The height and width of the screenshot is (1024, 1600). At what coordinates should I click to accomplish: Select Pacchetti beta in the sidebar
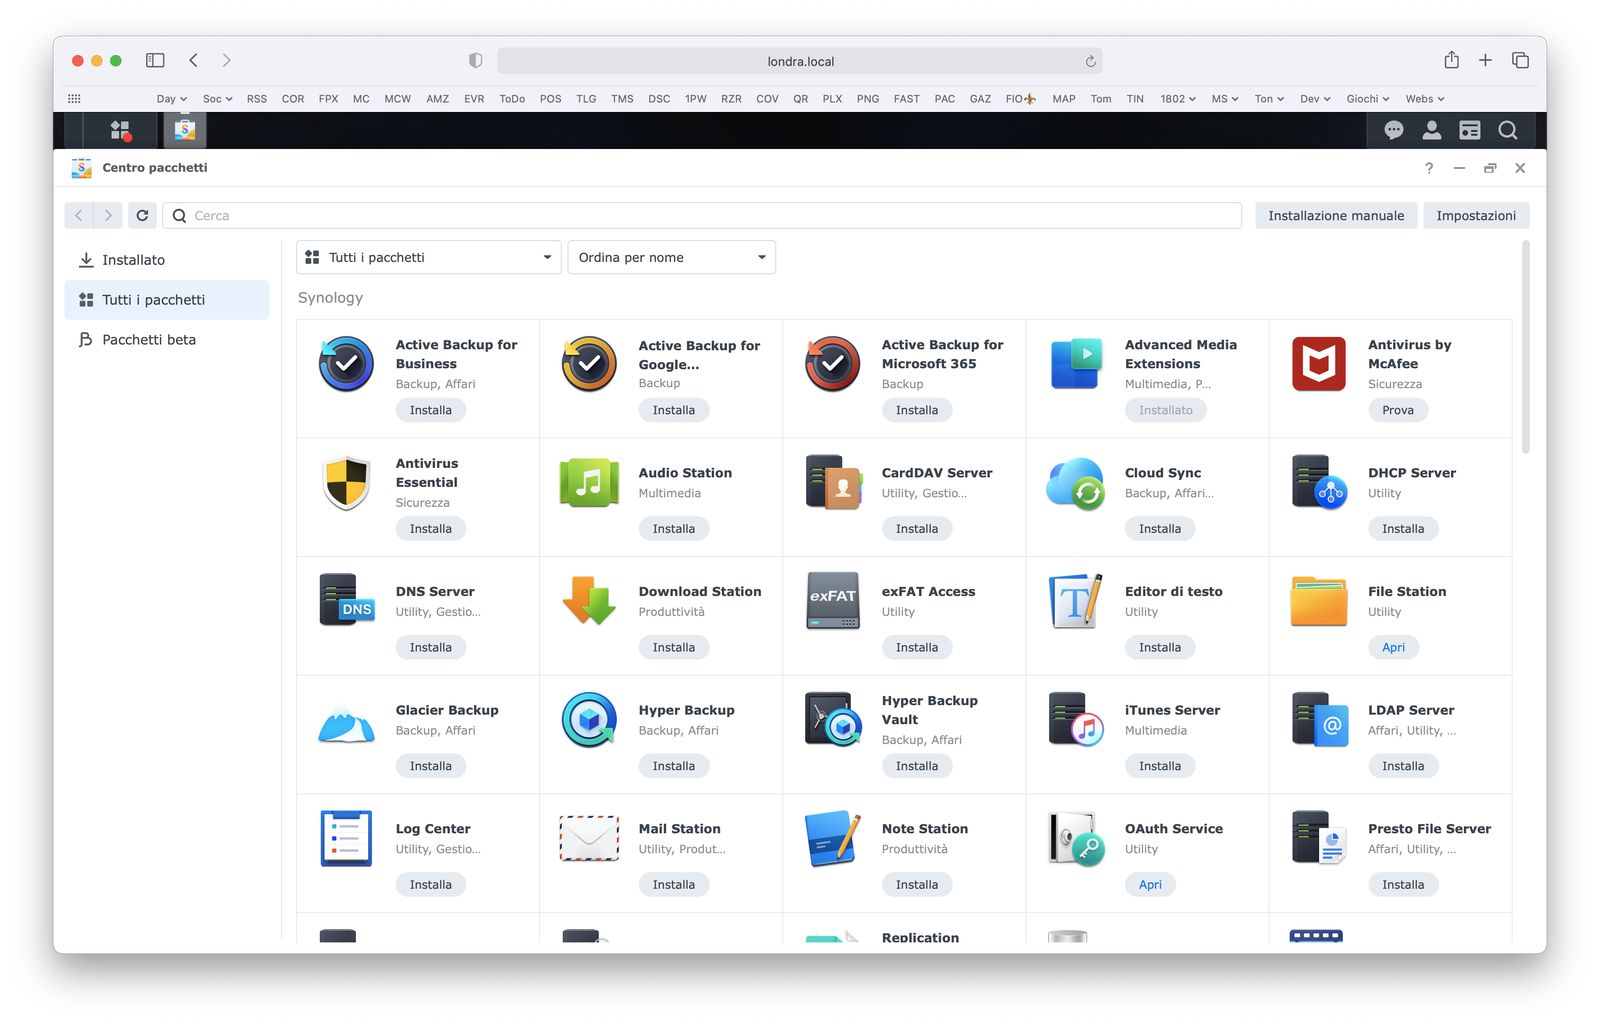tap(167, 340)
